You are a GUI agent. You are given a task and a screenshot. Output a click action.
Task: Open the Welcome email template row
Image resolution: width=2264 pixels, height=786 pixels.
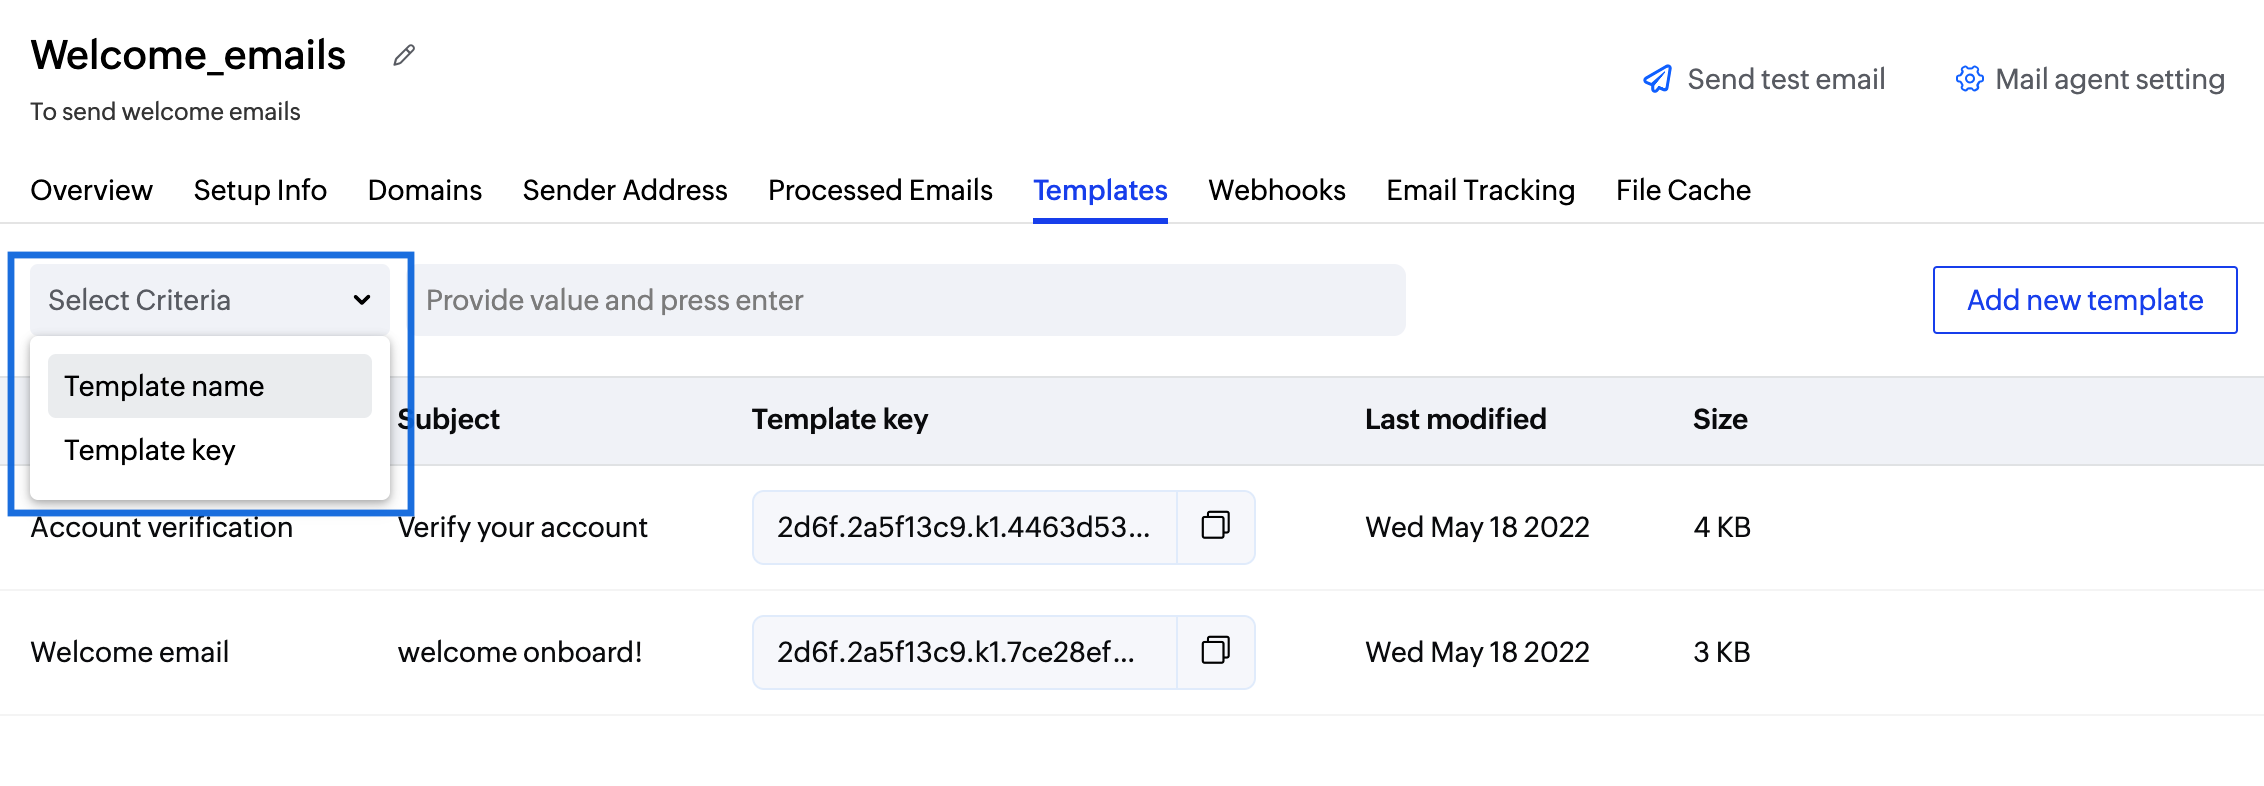point(1132,652)
